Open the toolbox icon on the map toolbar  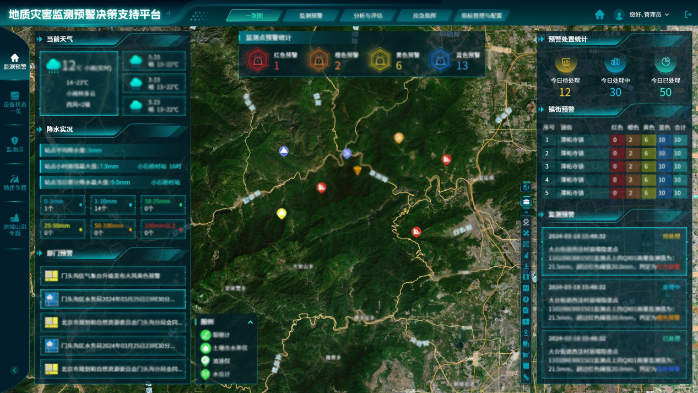526,202
